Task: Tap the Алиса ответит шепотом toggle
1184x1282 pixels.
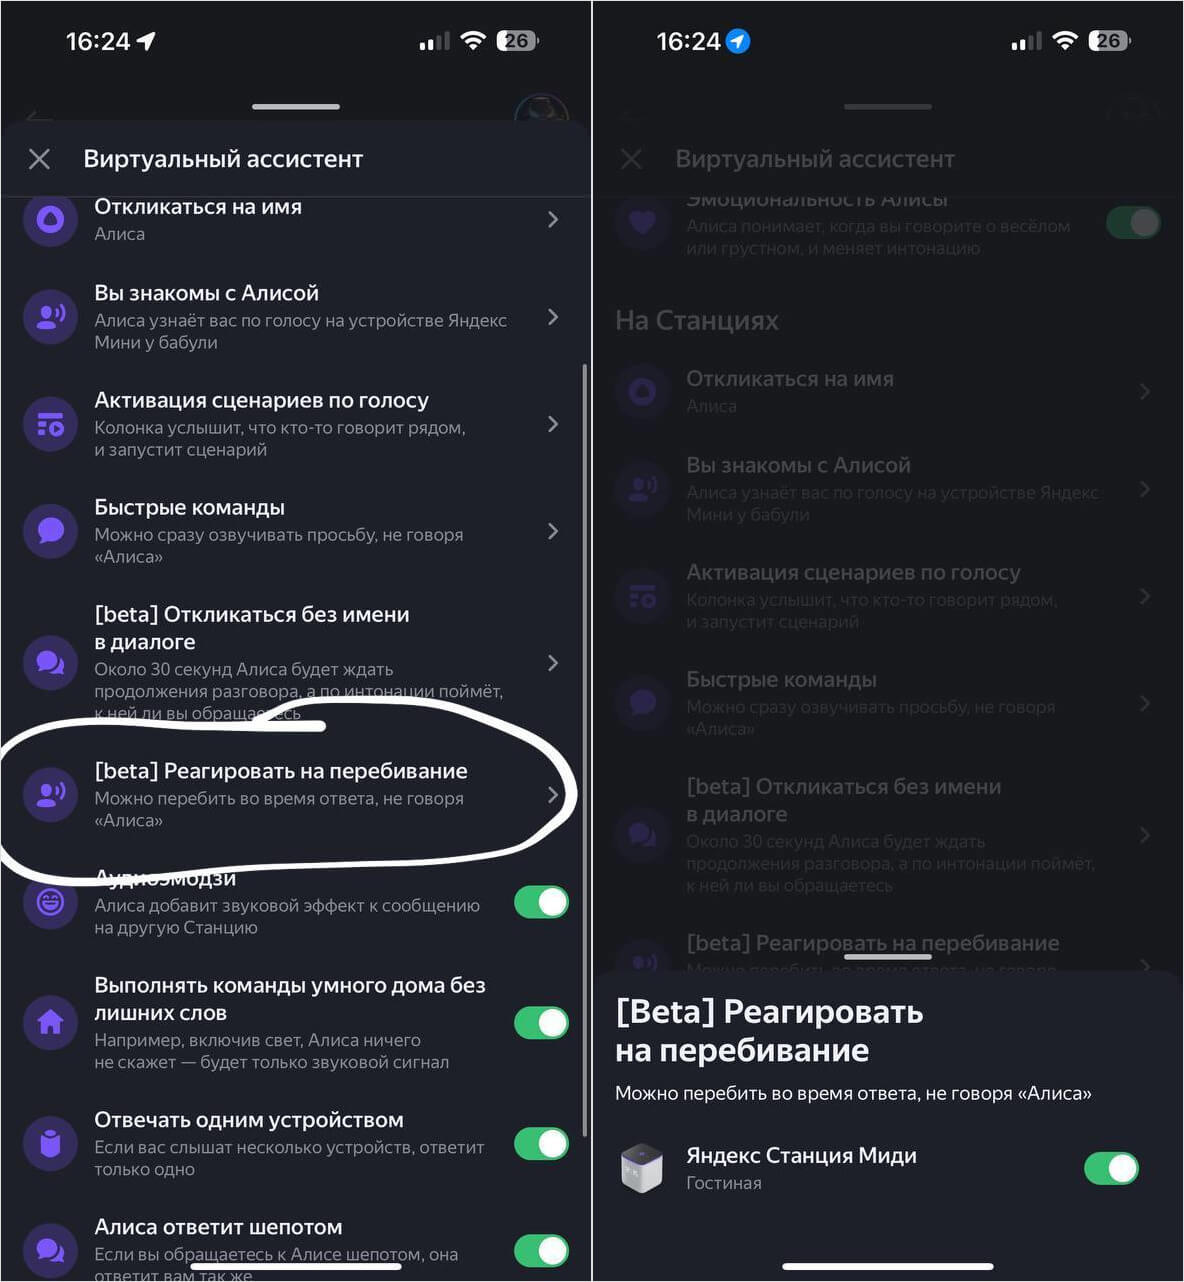Action: click(541, 1250)
